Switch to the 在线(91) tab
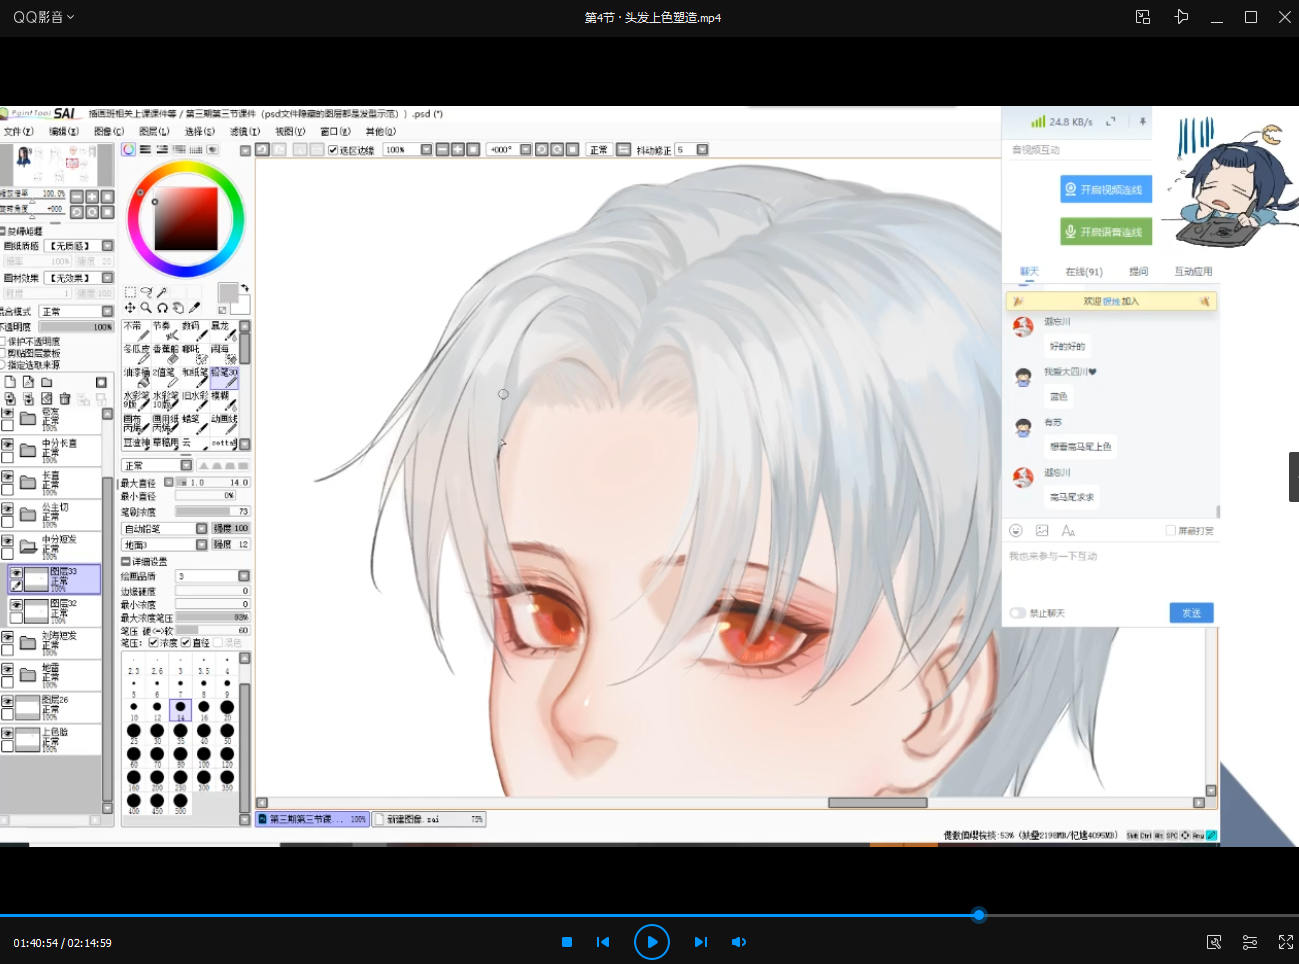Screen dimensions: 1299x964 [x=1083, y=271]
